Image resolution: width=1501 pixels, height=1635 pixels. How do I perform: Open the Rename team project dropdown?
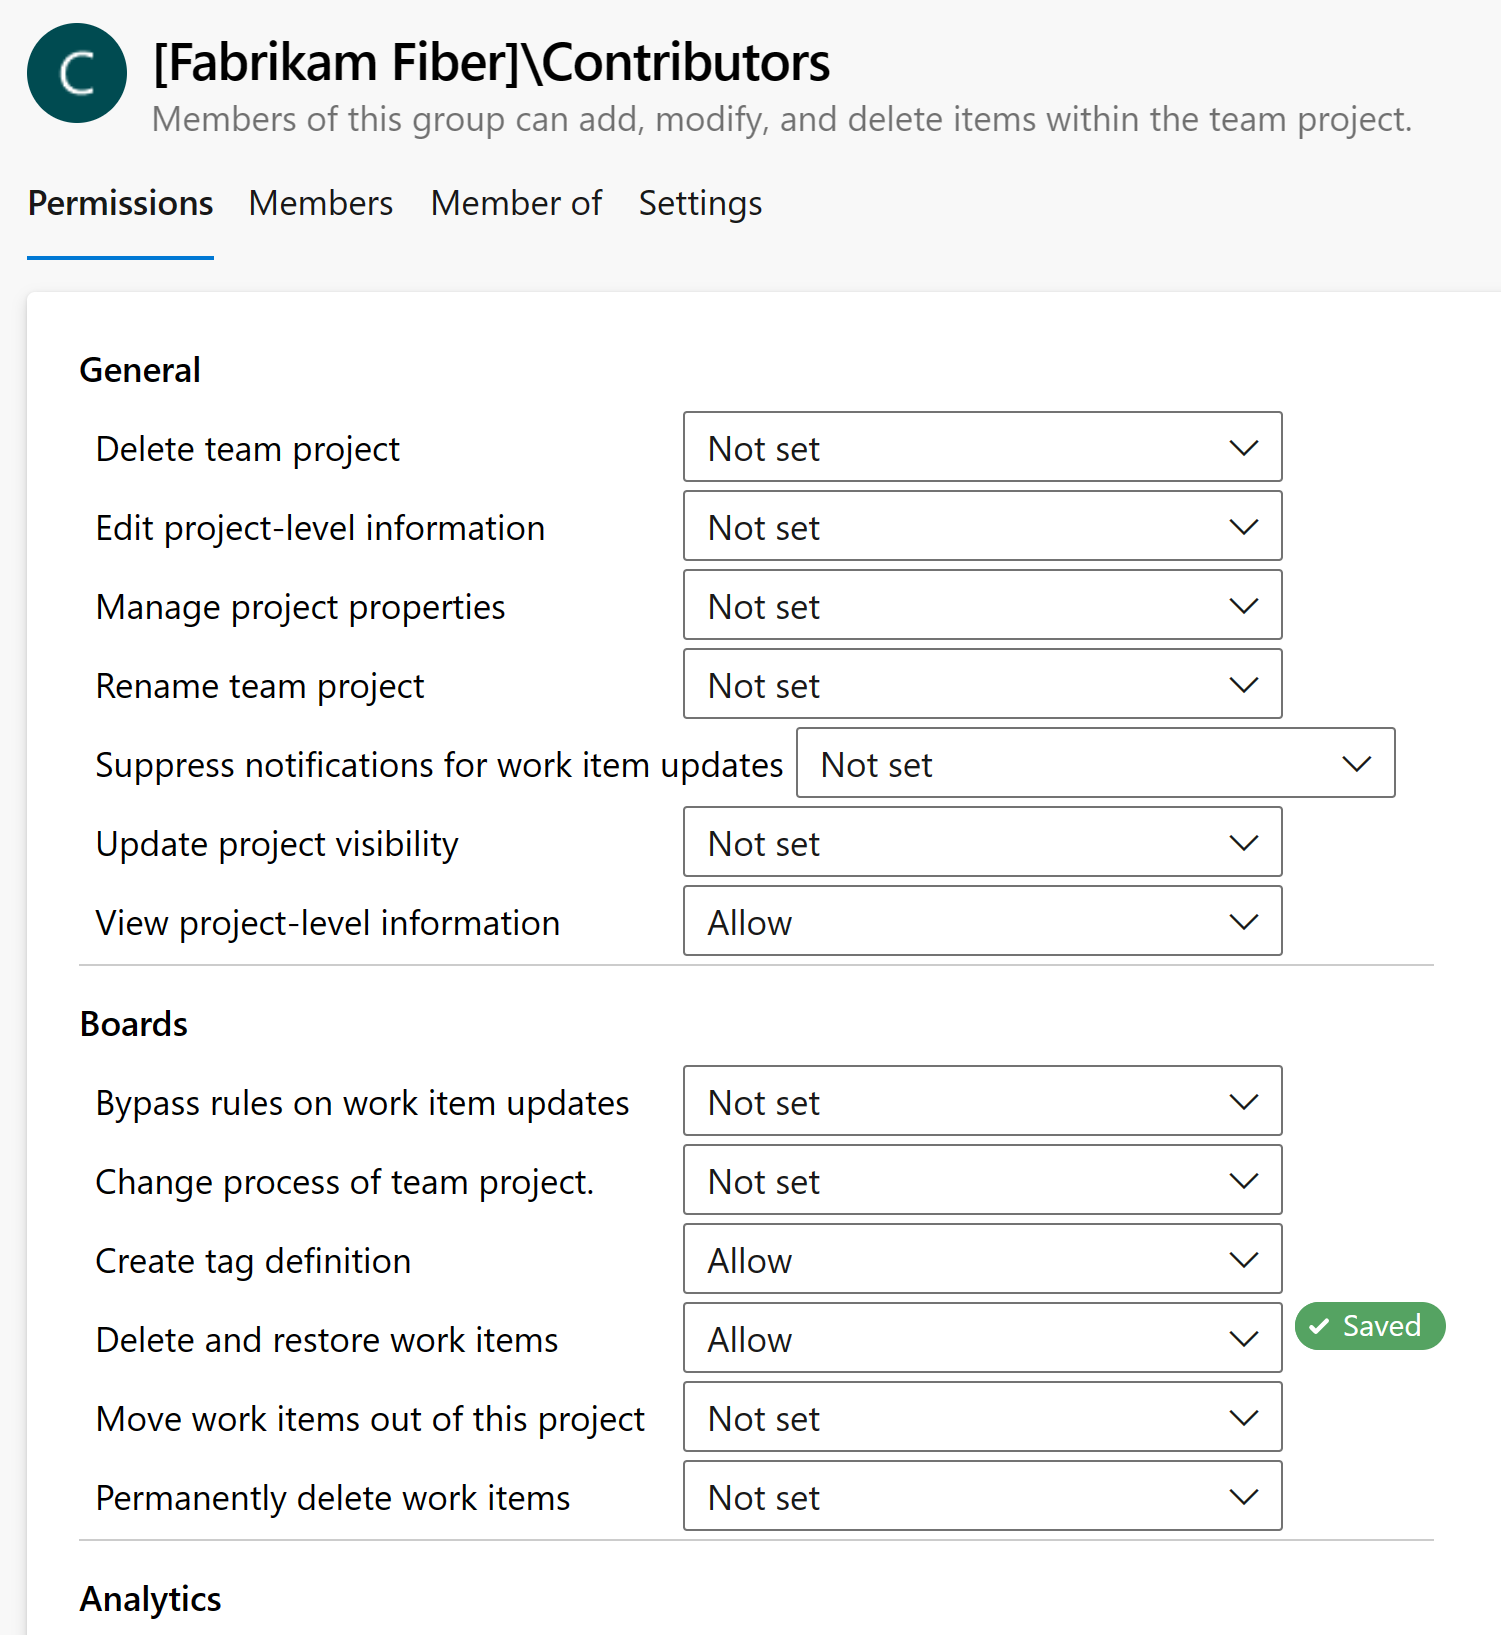981,684
